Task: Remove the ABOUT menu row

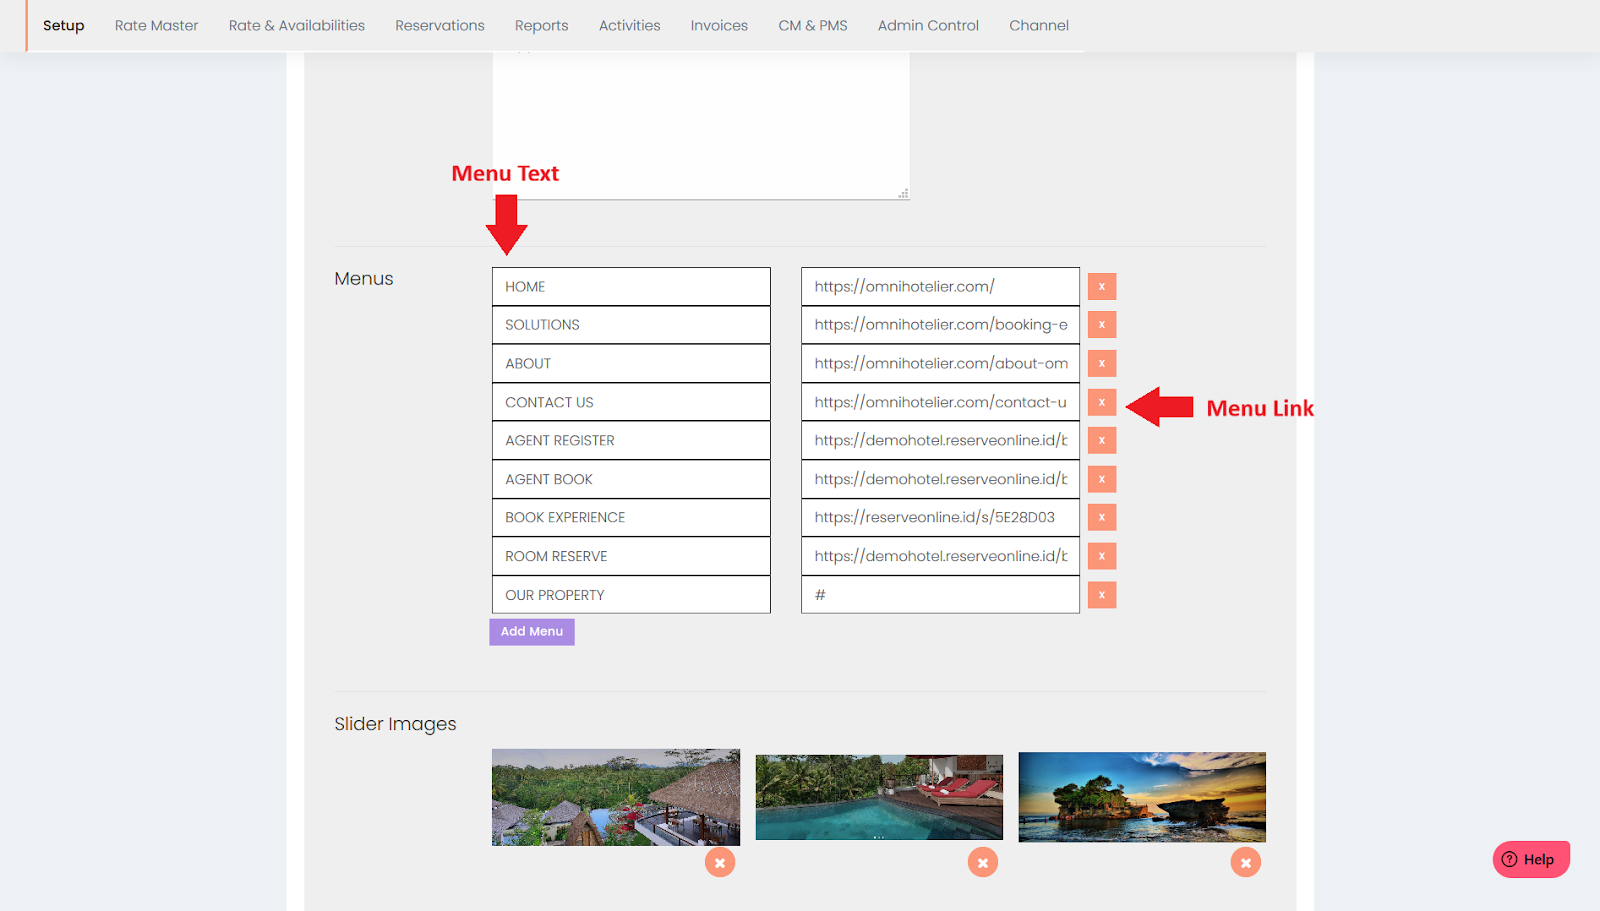Action: click(x=1101, y=364)
